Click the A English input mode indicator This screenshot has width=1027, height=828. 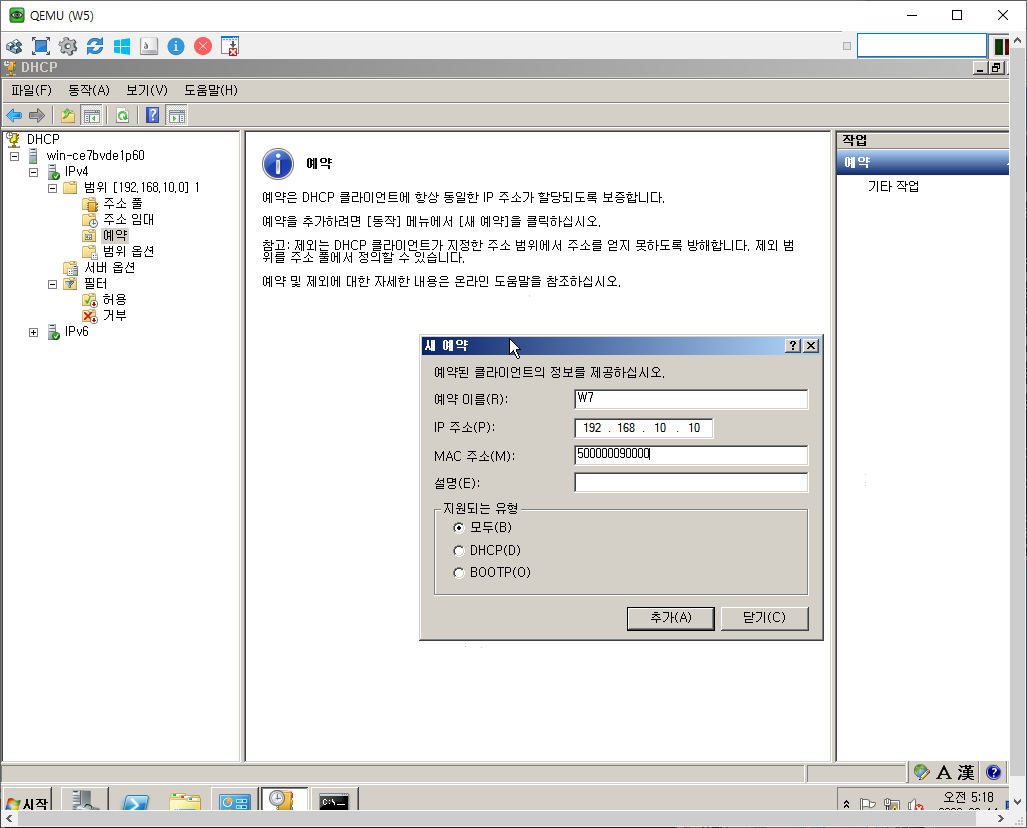[943, 773]
